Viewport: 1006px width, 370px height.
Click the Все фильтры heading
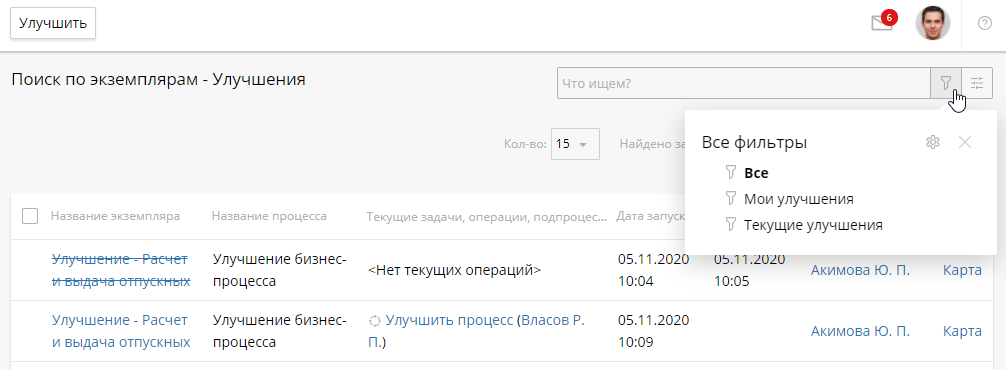pos(754,142)
